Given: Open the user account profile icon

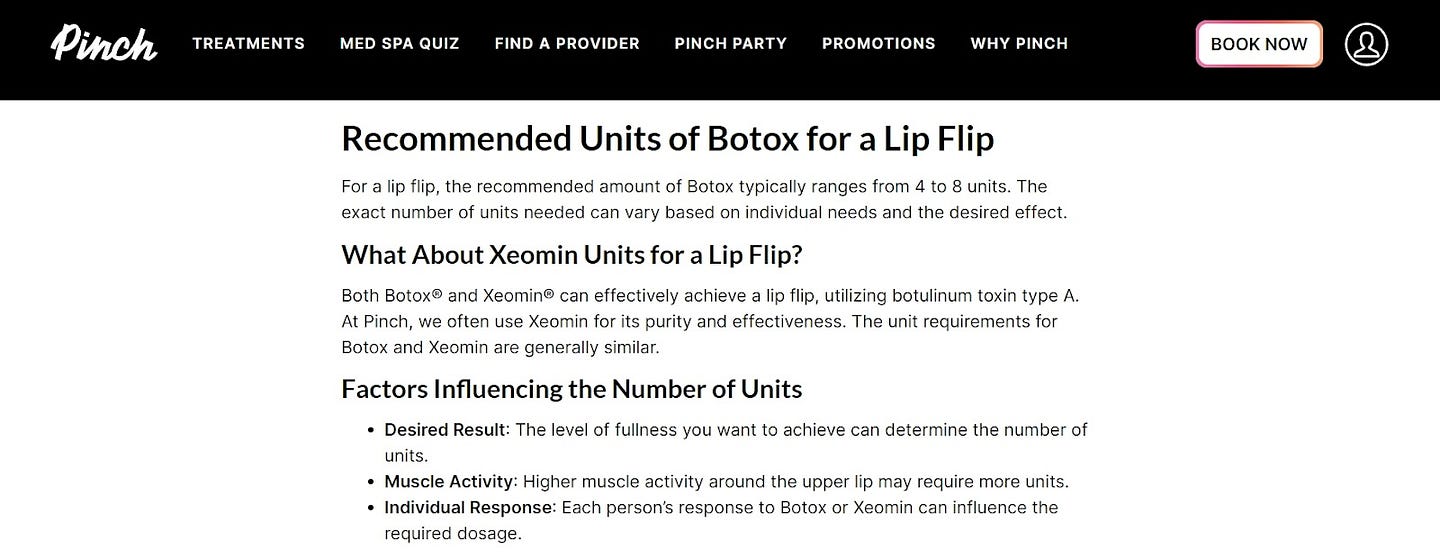Looking at the screenshot, I should click(1366, 44).
